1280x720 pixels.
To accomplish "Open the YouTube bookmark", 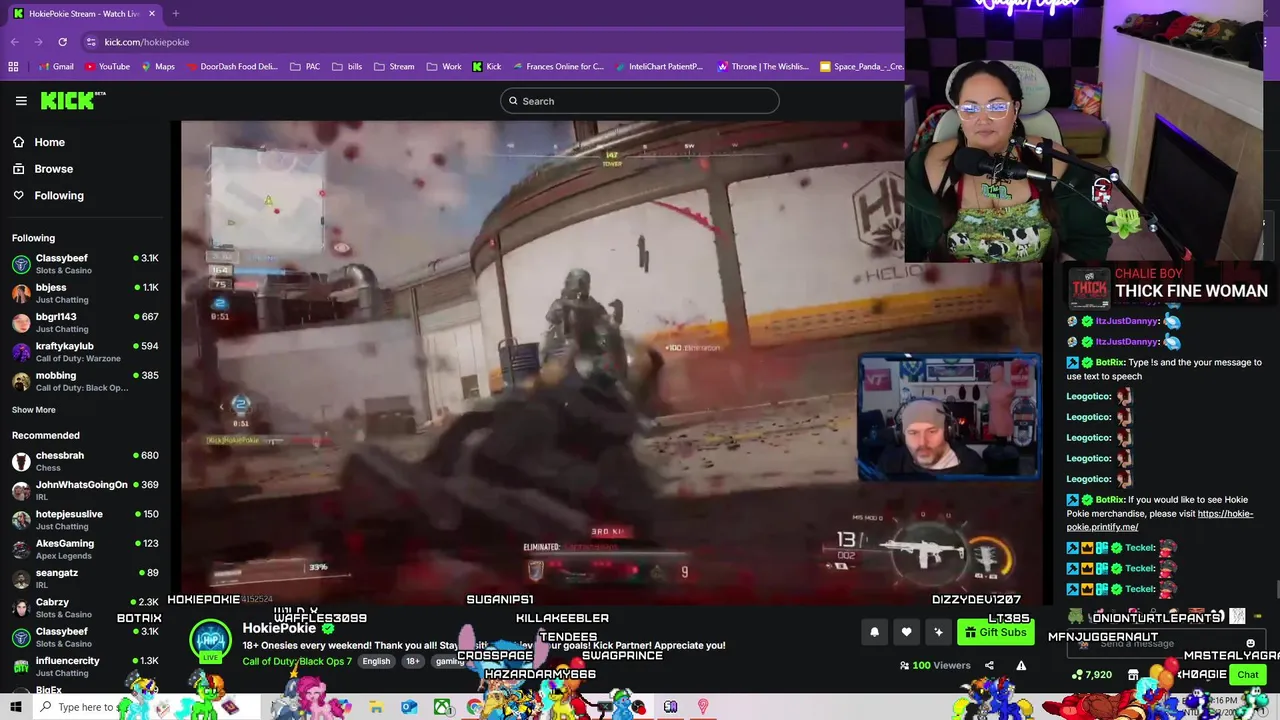I will pos(108,67).
